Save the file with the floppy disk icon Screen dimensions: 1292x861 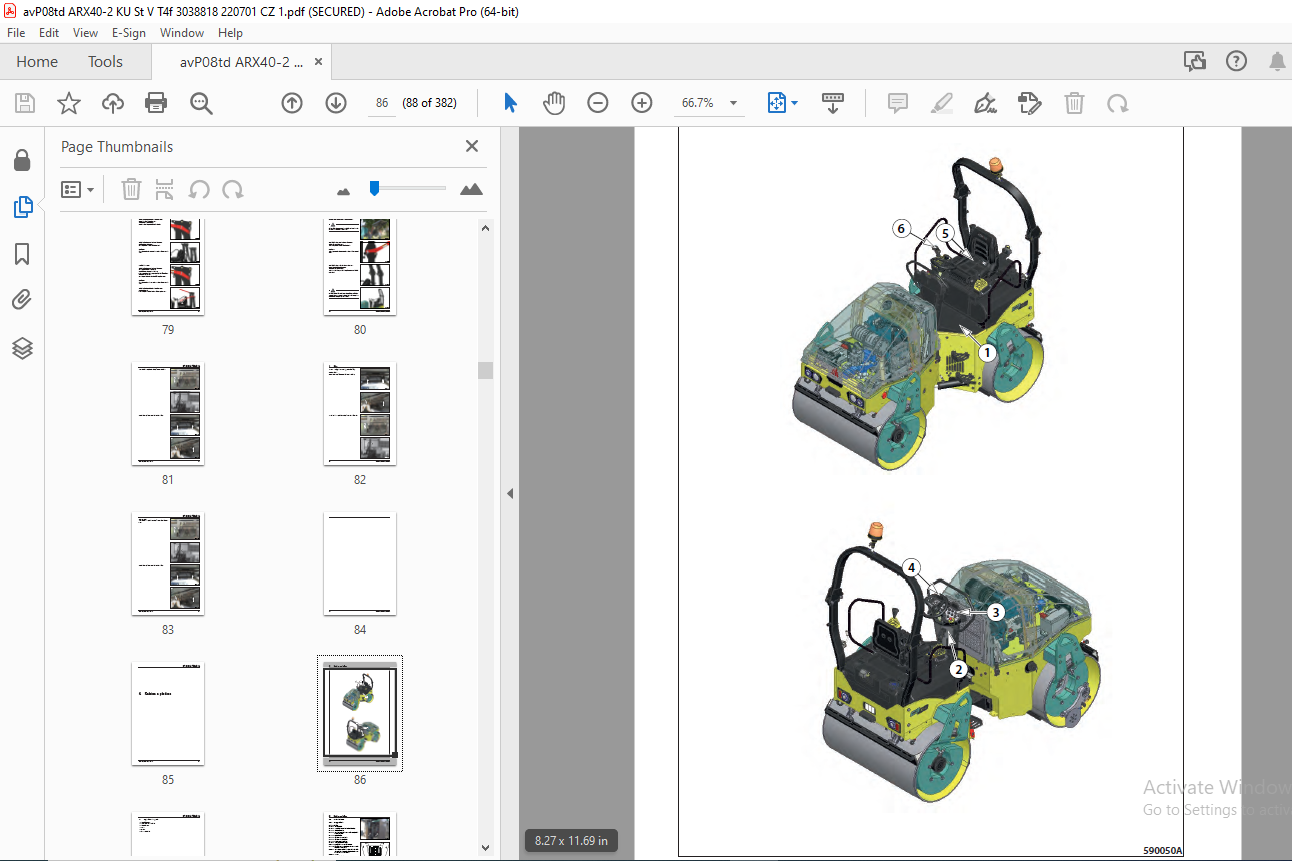[25, 103]
